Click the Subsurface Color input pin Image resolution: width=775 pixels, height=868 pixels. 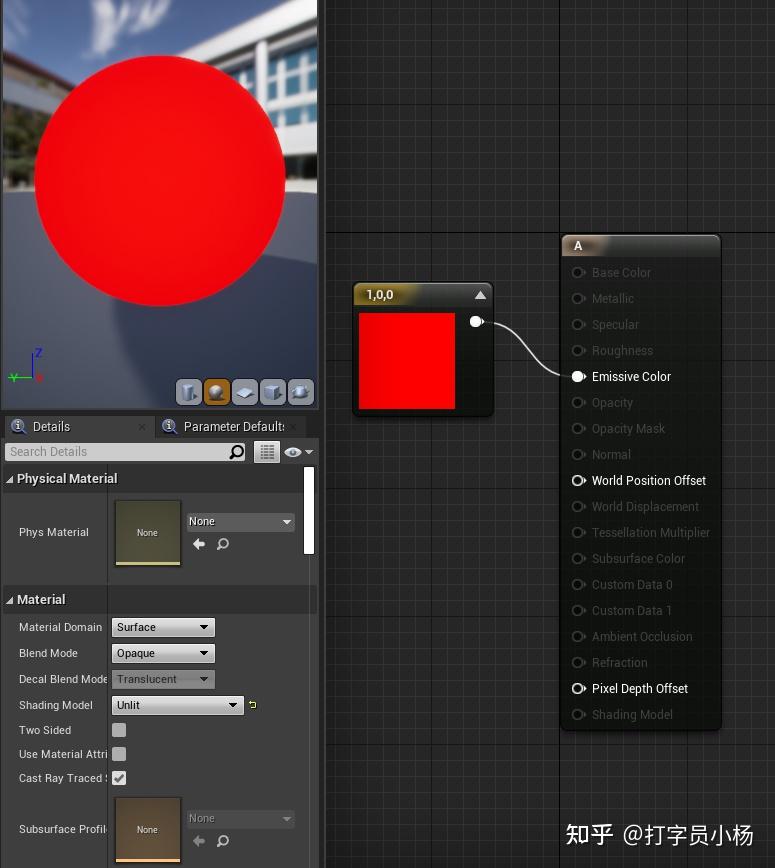pyautogui.click(x=578, y=559)
